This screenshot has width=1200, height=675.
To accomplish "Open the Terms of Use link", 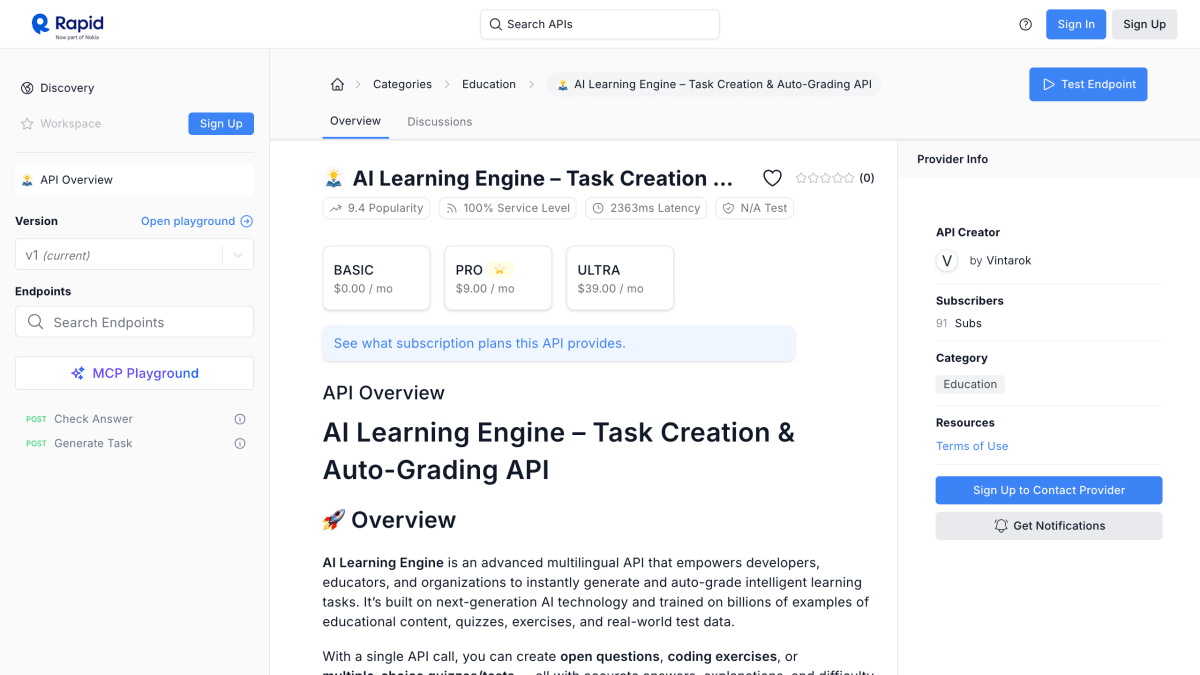I will [972, 446].
